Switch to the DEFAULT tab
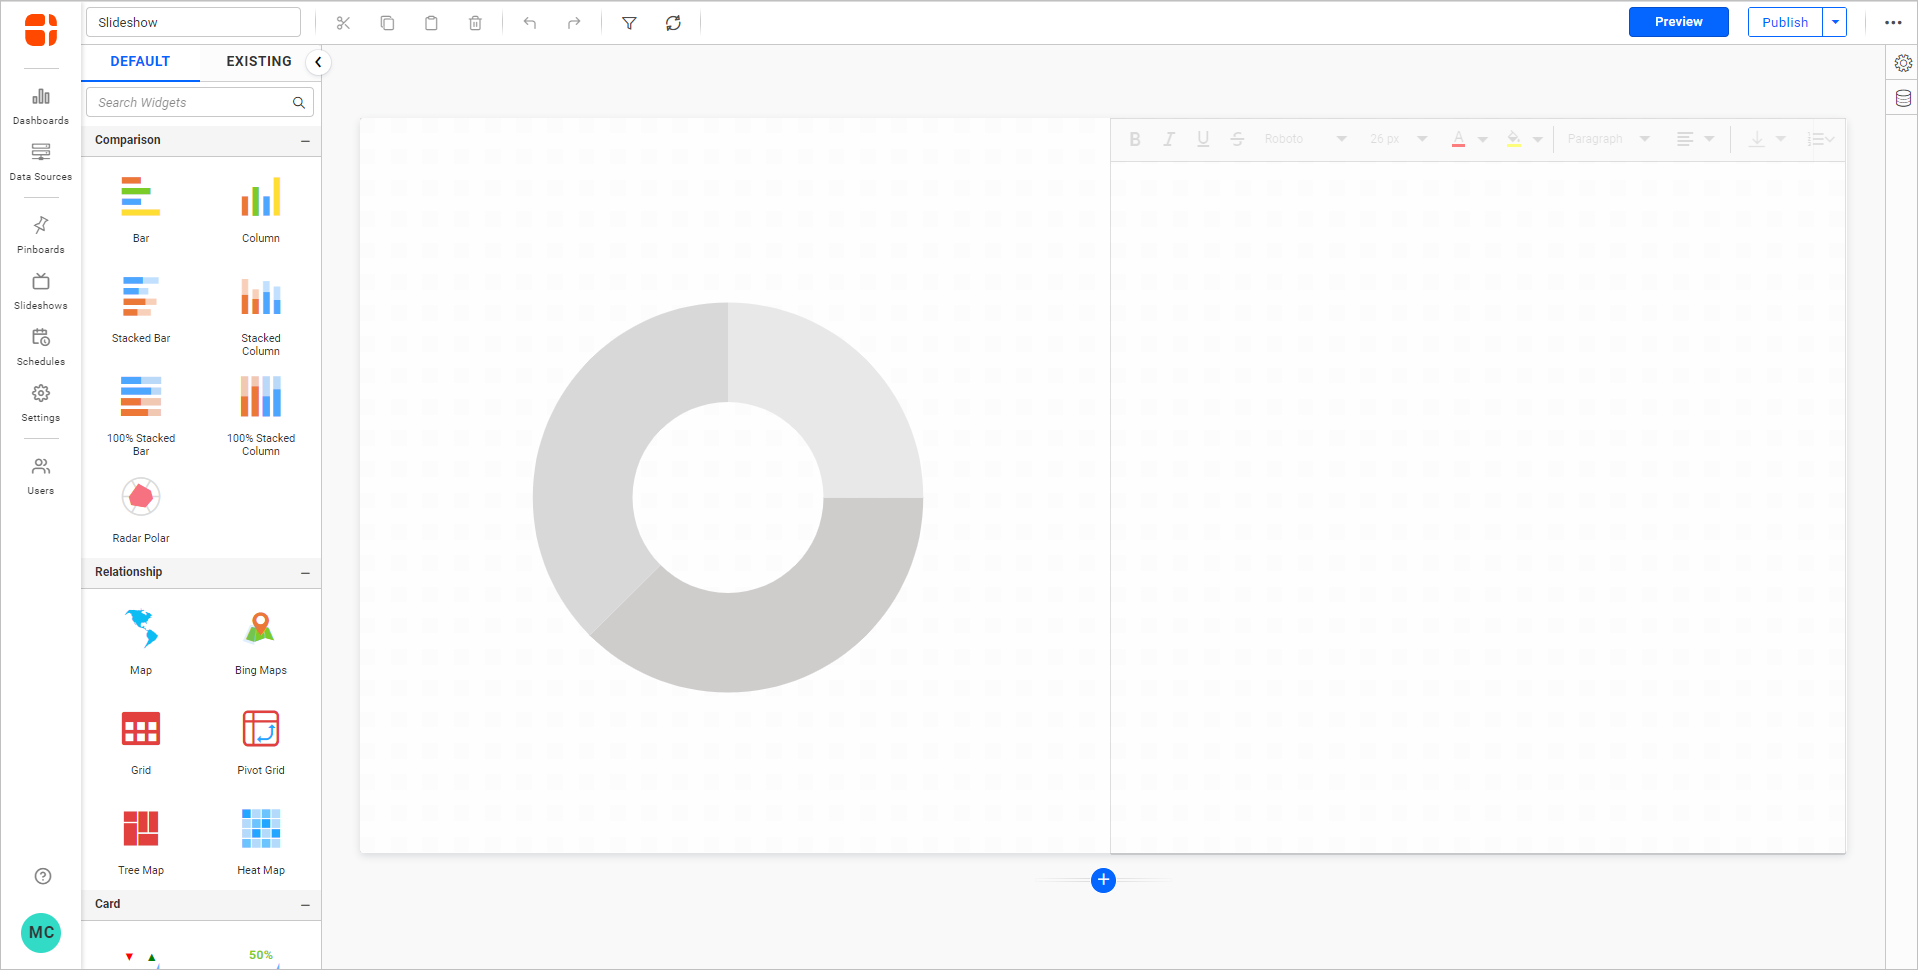This screenshot has height=970, width=1918. pos(140,61)
